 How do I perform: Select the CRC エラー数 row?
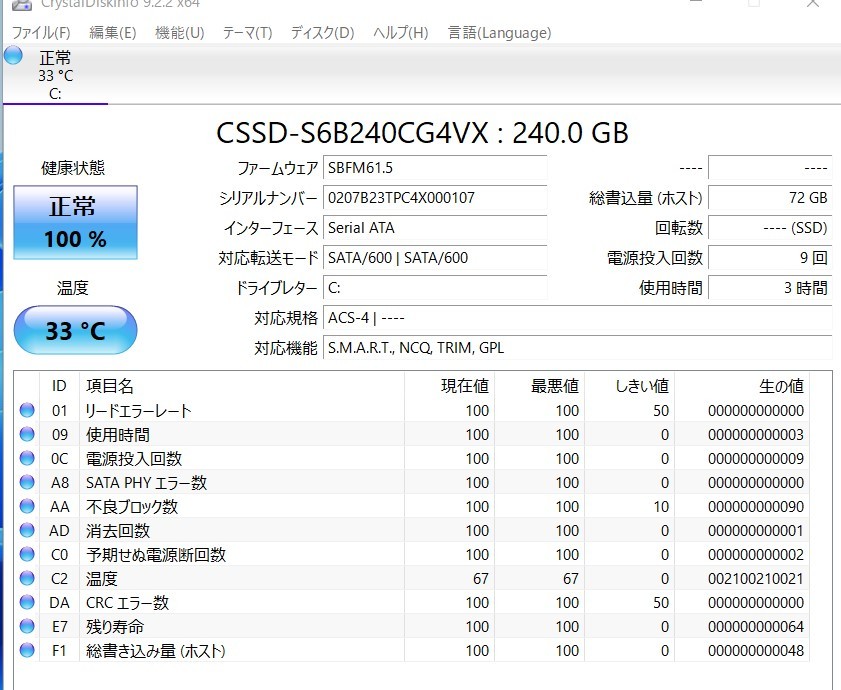[x=411, y=602]
